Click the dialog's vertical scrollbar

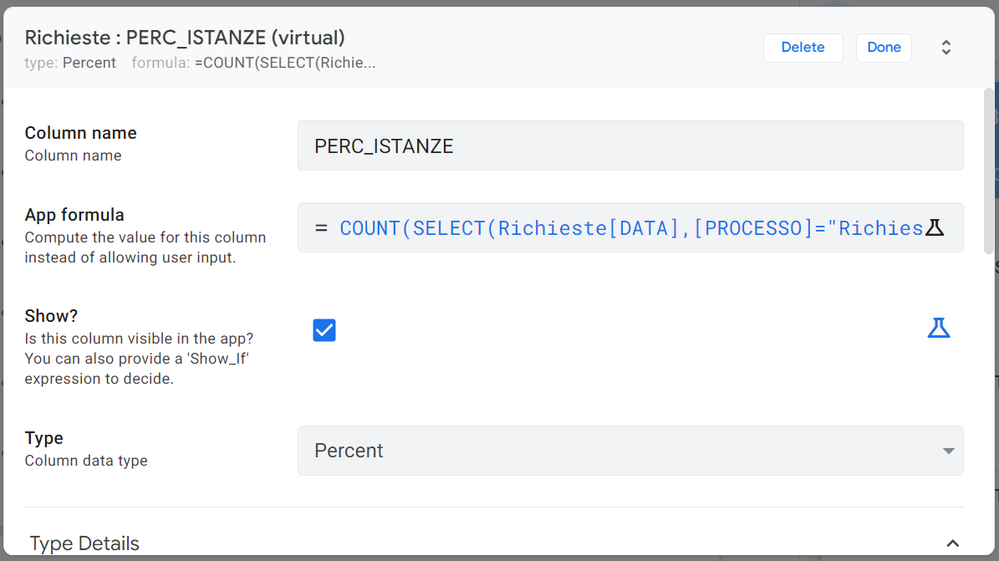(x=989, y=171)
